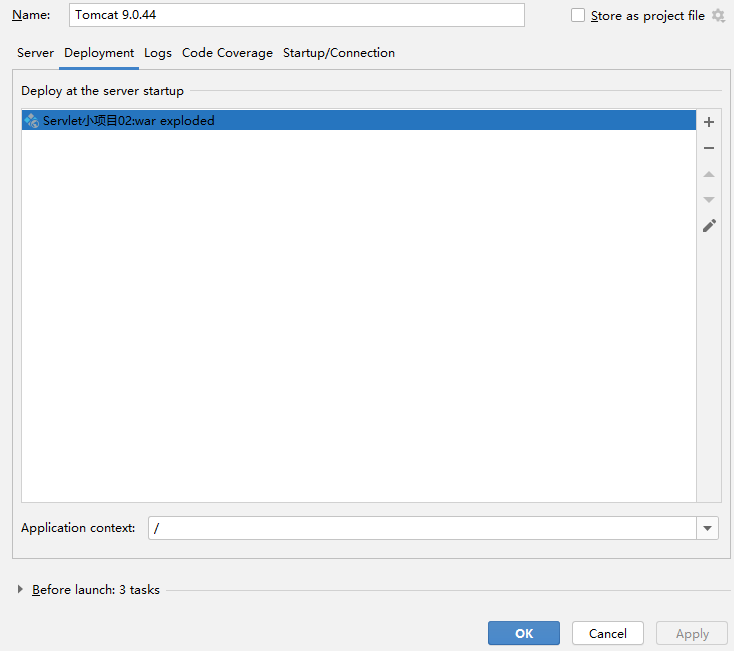Click Deploy at the server startup heading
The image size is (734, 651).
(x=103, y=91)
